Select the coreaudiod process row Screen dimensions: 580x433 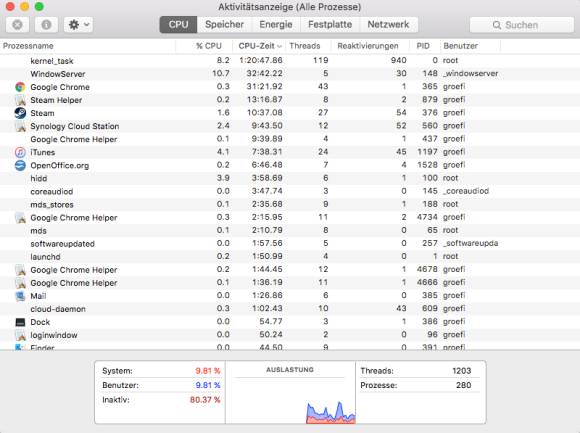[x=290, y=191]
